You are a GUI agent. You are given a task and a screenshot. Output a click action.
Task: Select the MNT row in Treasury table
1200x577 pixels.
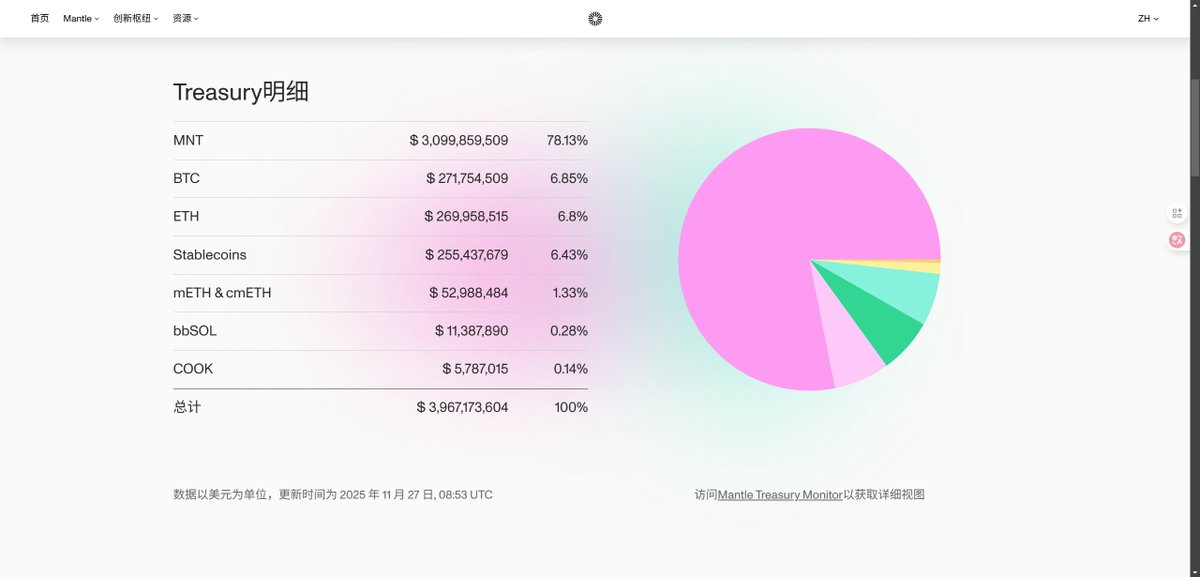click(x=380, y=141)
